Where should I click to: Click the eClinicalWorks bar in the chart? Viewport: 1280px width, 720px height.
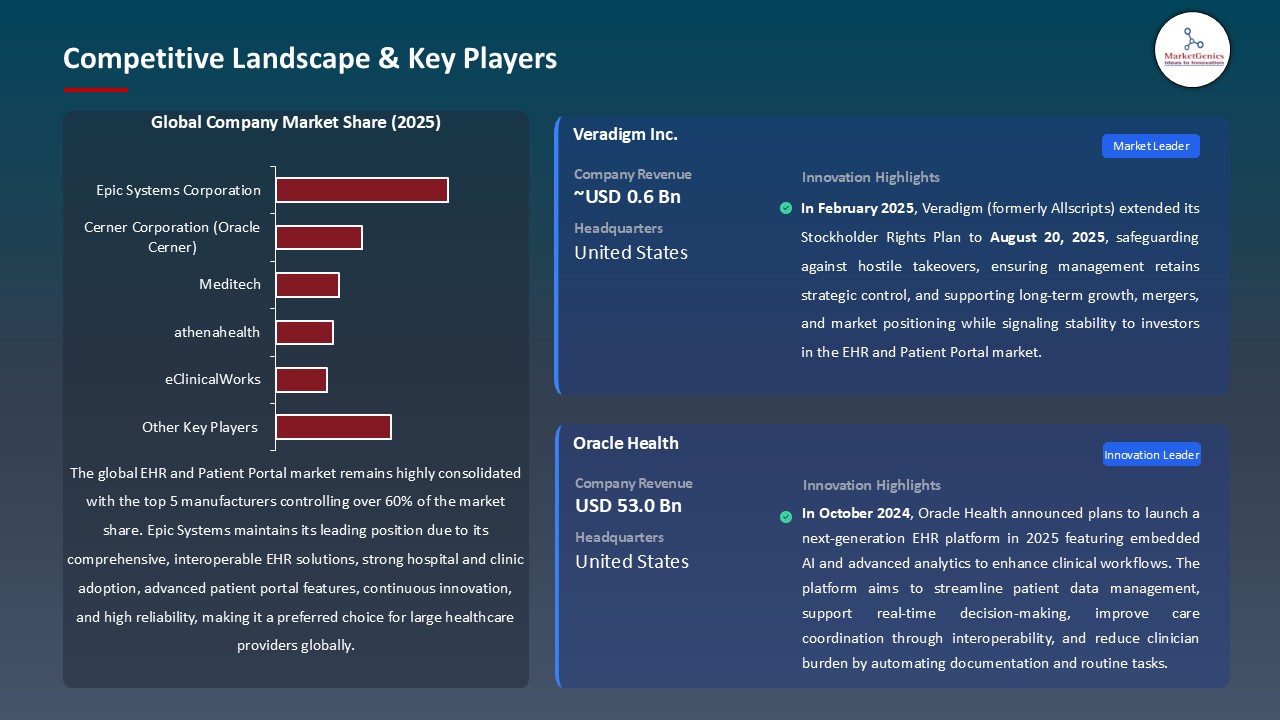pyautogui.click(x=302, y=379)
